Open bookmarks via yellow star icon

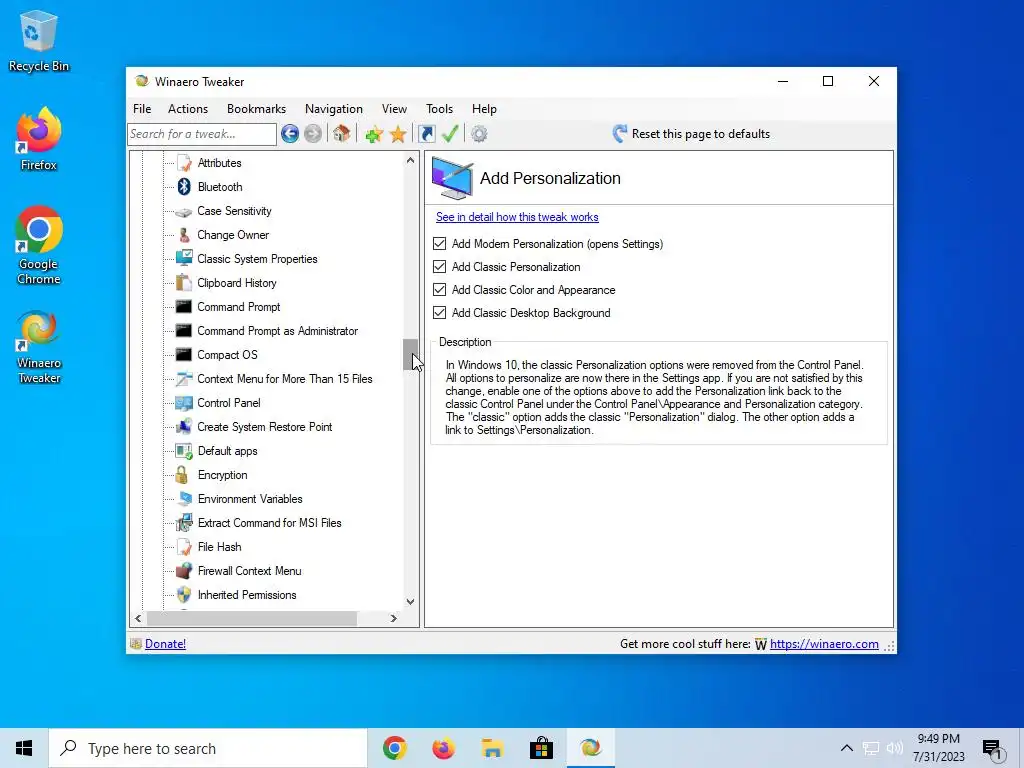398,135
